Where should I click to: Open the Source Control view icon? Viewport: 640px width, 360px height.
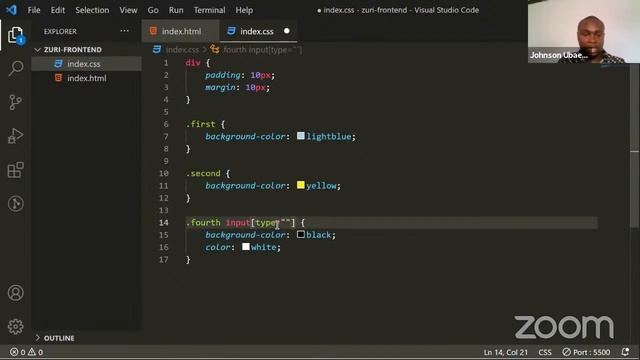(16, 102)
